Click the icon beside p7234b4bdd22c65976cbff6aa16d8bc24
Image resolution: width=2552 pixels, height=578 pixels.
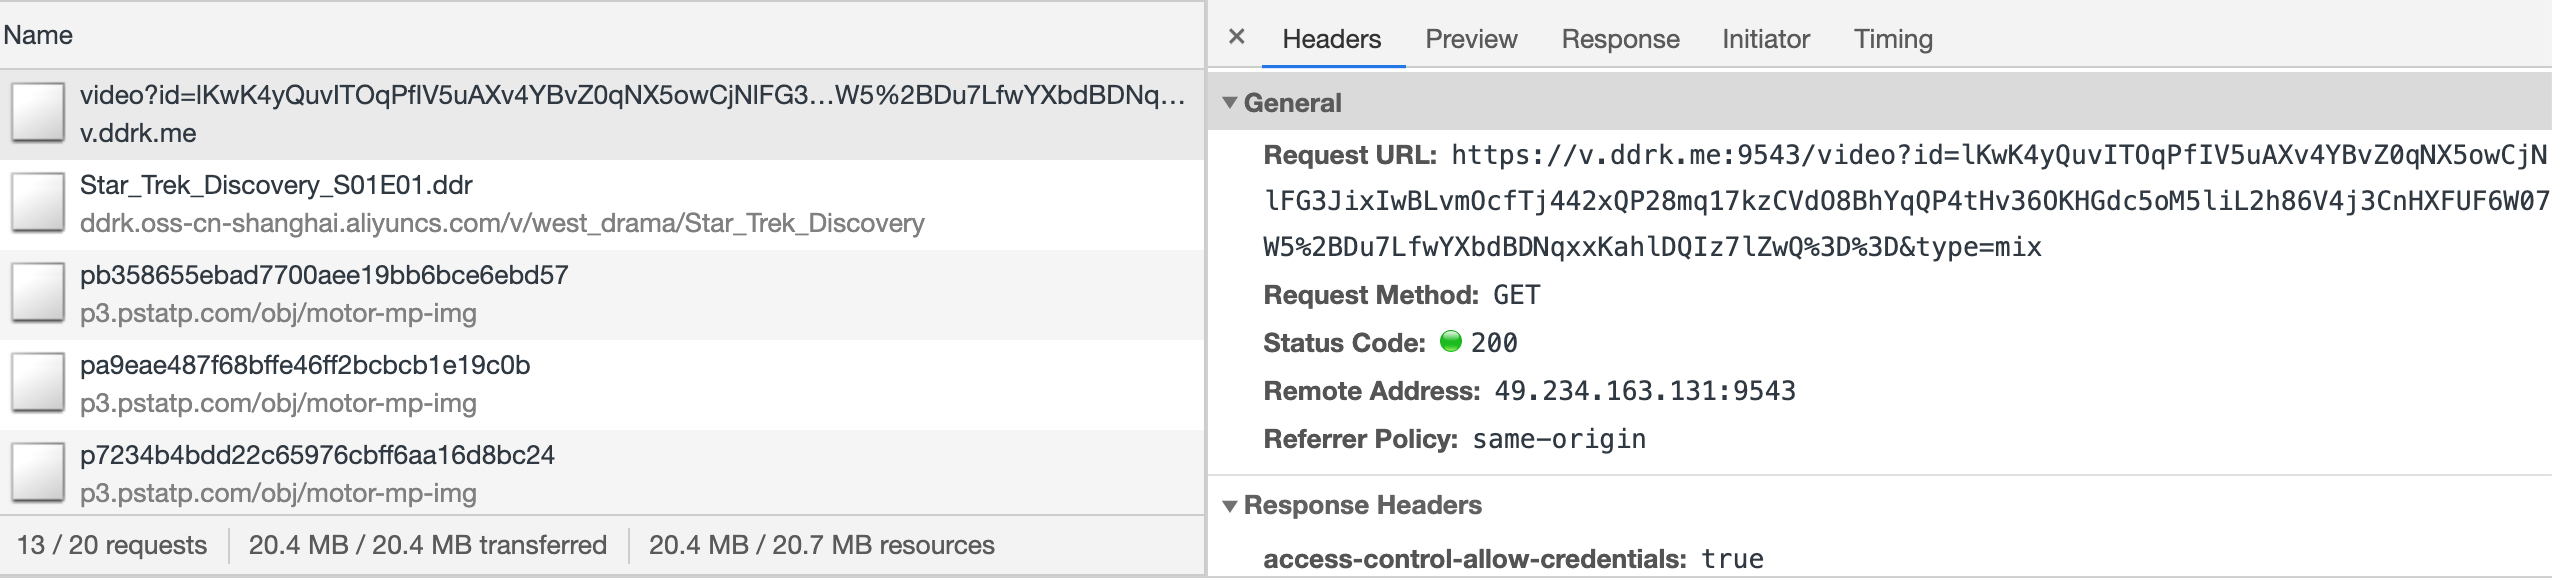pos(38,473)
